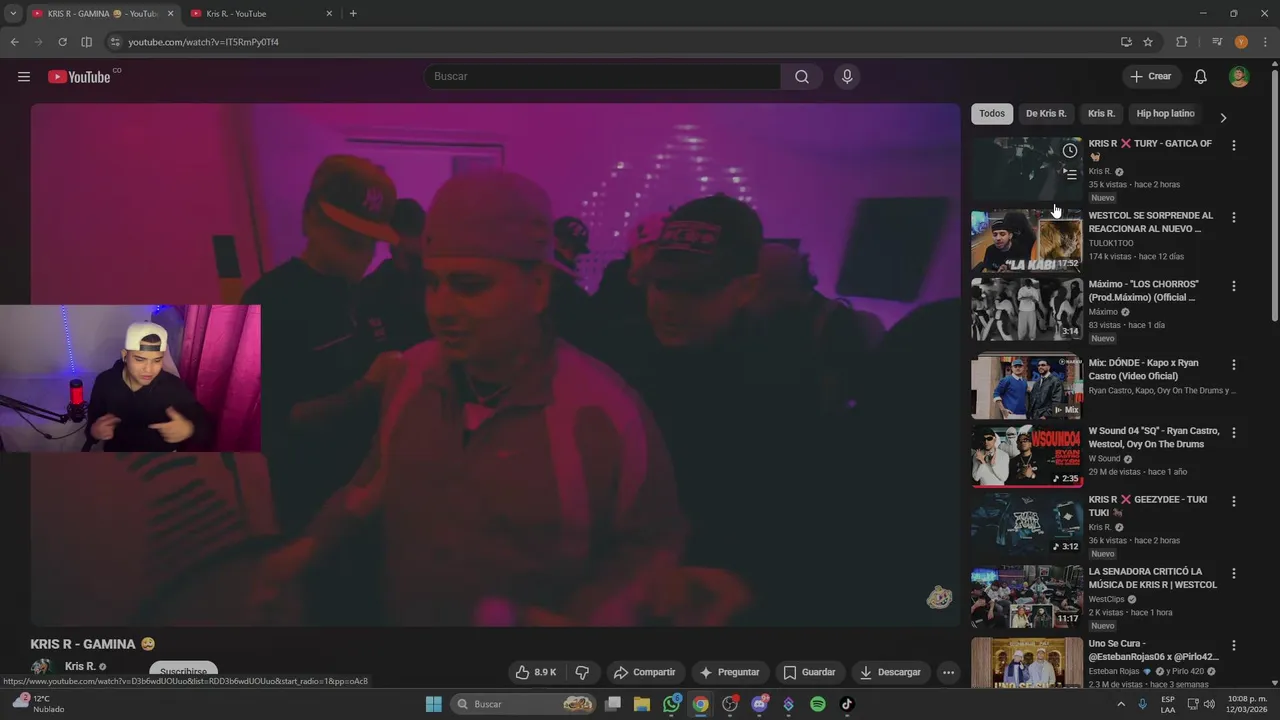Like the video with 8.9 K
The width and height of the screenshot is (1280, 720).
pos(536,672)
